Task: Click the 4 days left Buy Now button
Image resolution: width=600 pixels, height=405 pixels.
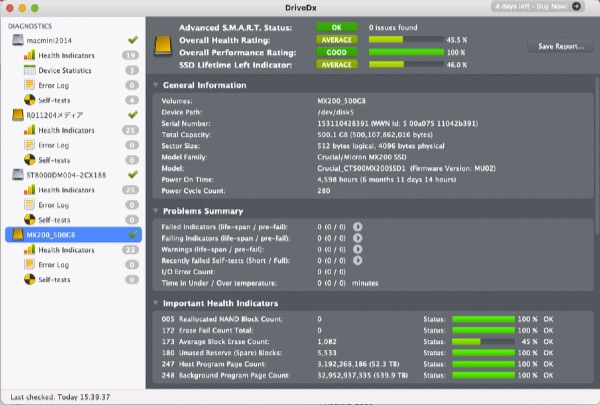Action: [538, 7]
